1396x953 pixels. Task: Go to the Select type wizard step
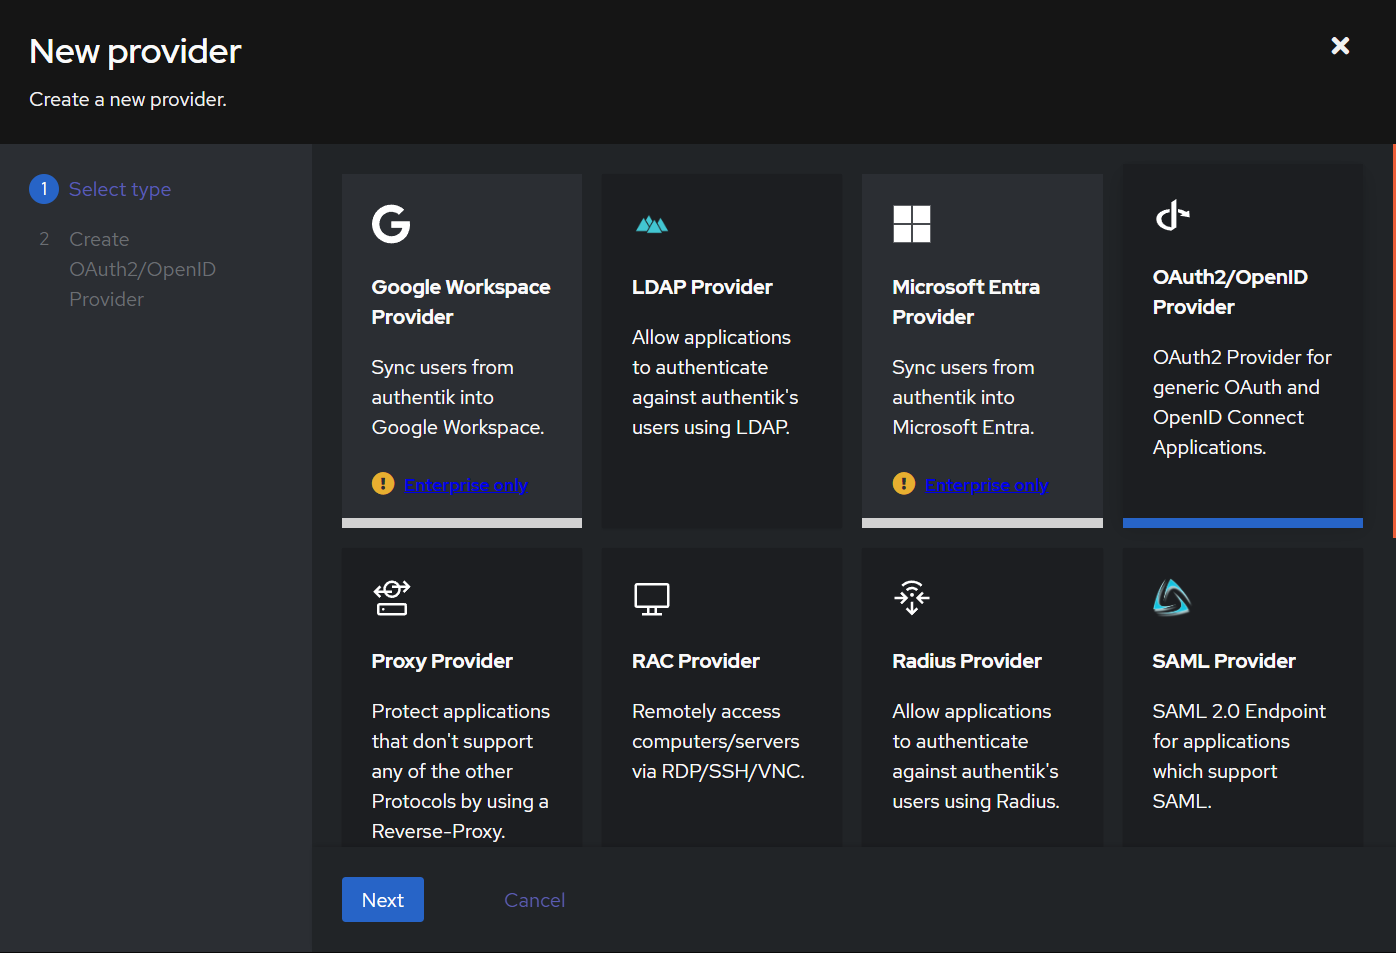(120, 189)
